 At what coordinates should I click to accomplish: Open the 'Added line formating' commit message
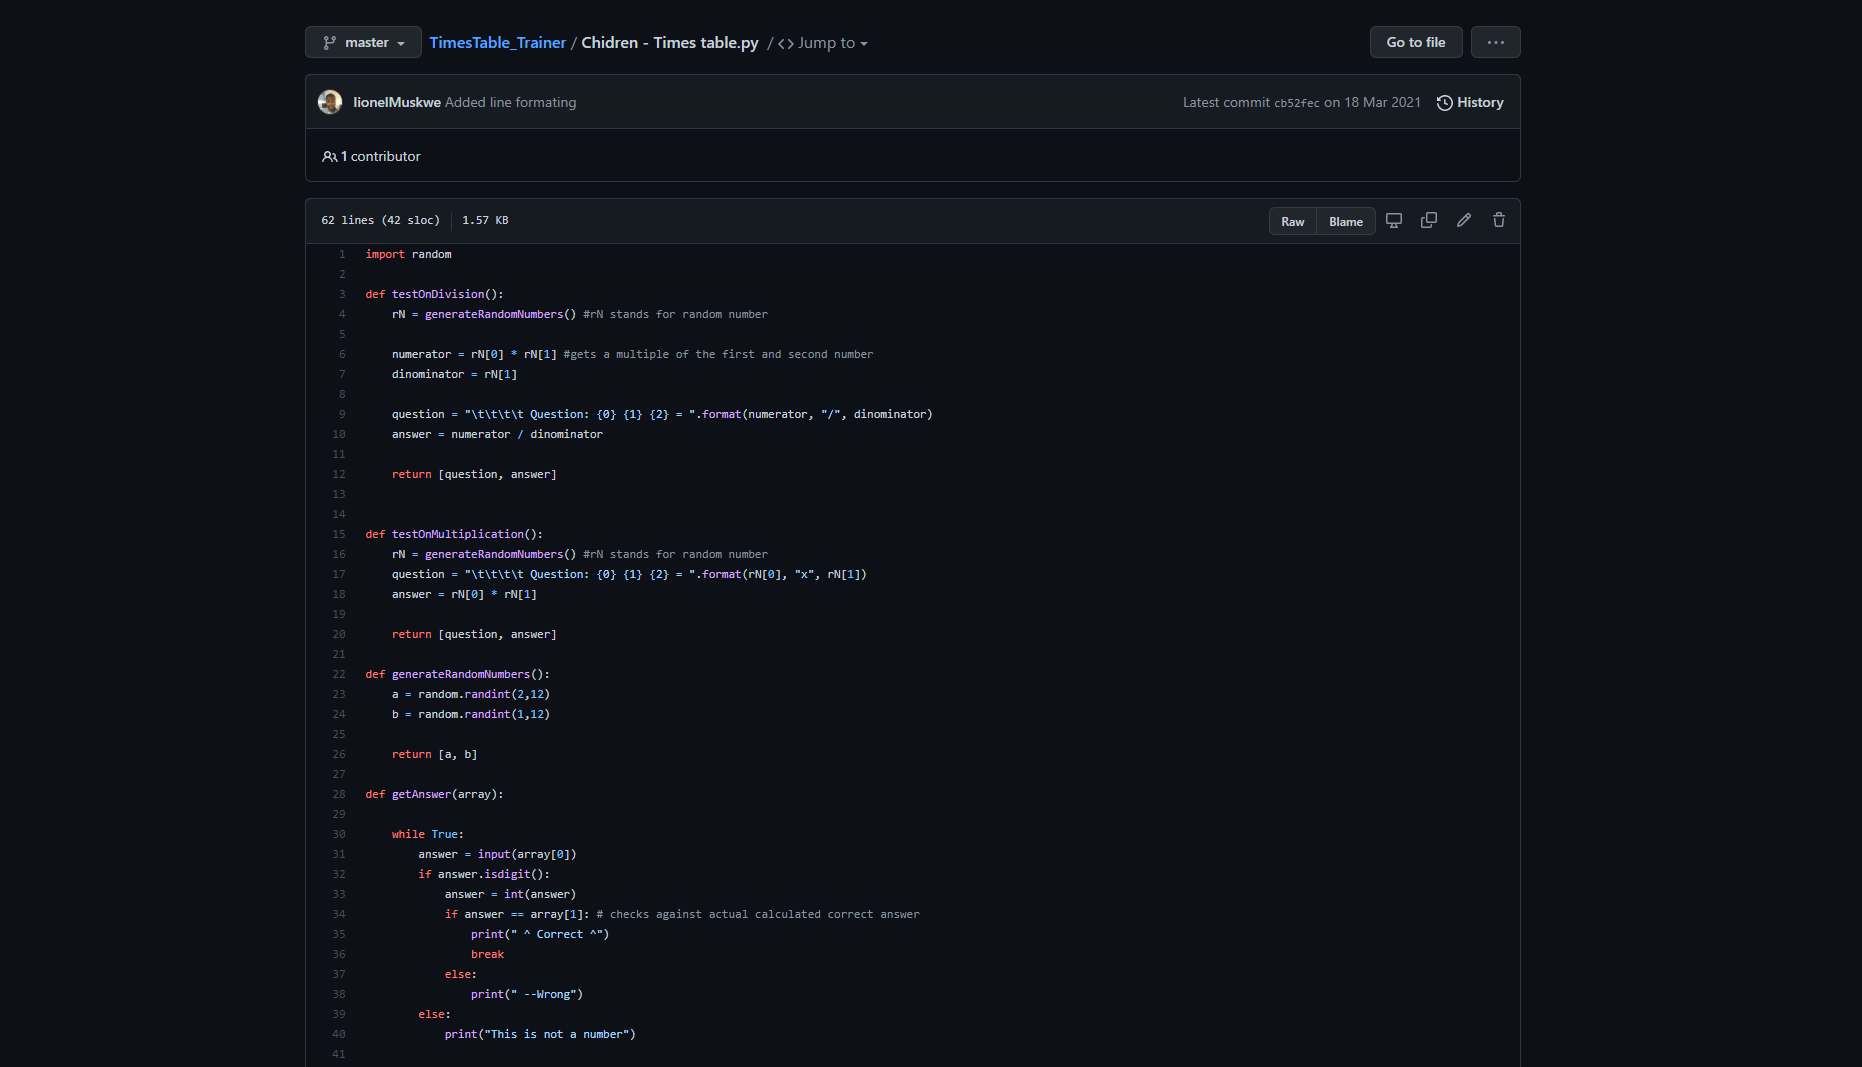pyautogui.click(x=510, y=102)
